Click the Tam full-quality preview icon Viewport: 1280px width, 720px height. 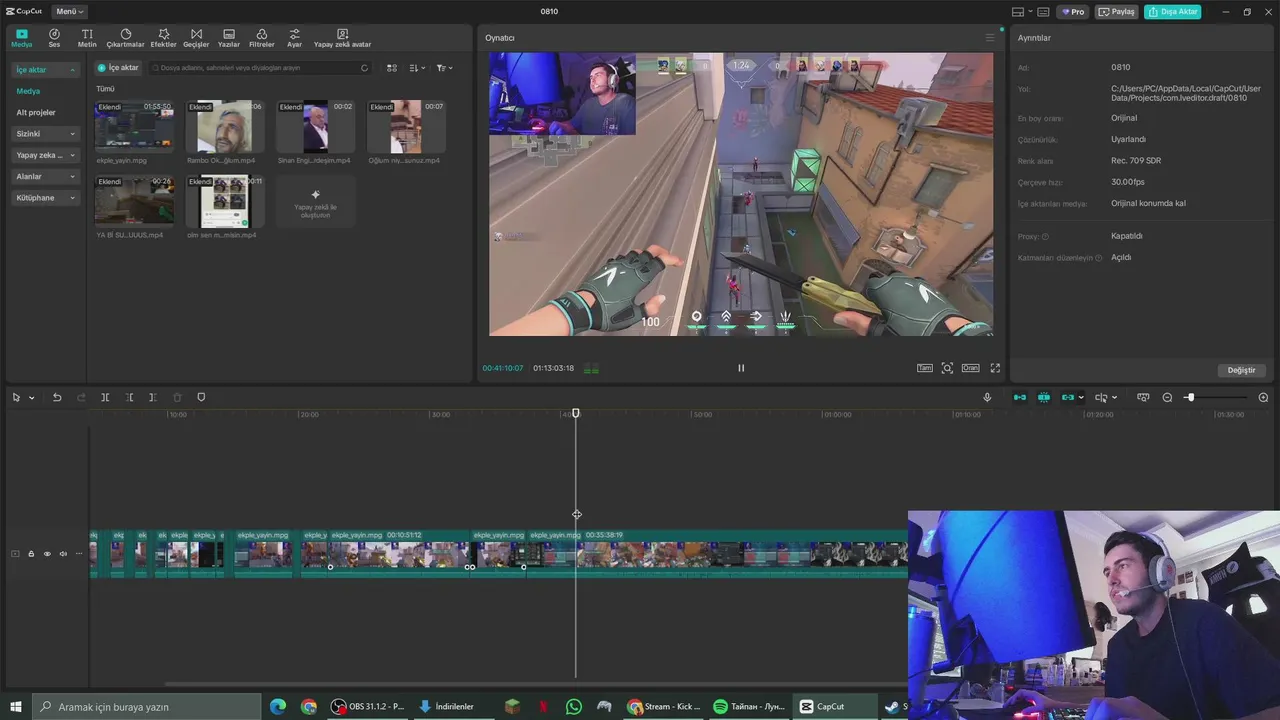pos(925,368)
